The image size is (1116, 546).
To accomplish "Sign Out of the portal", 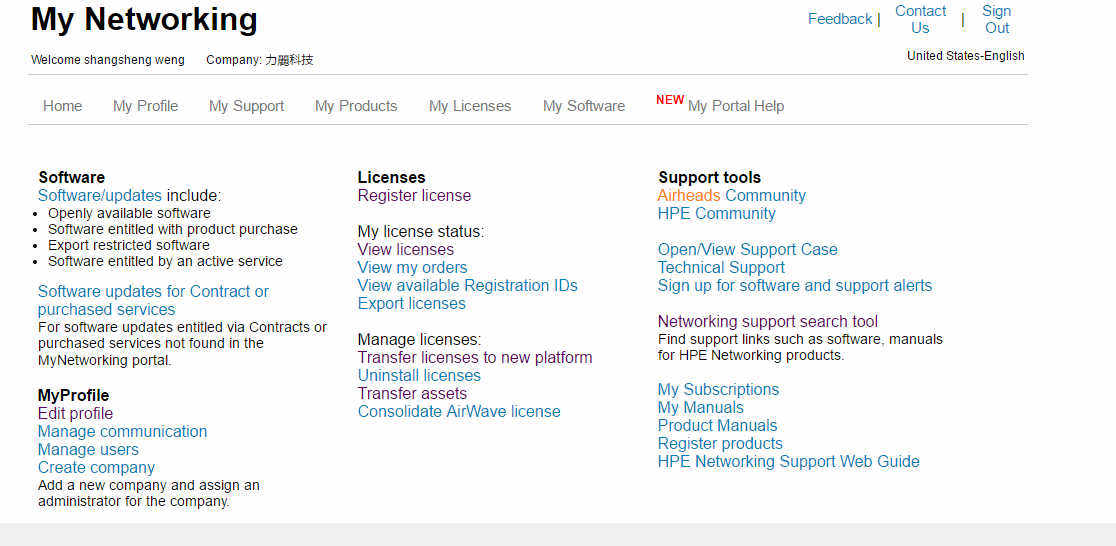I will (996, 19).
